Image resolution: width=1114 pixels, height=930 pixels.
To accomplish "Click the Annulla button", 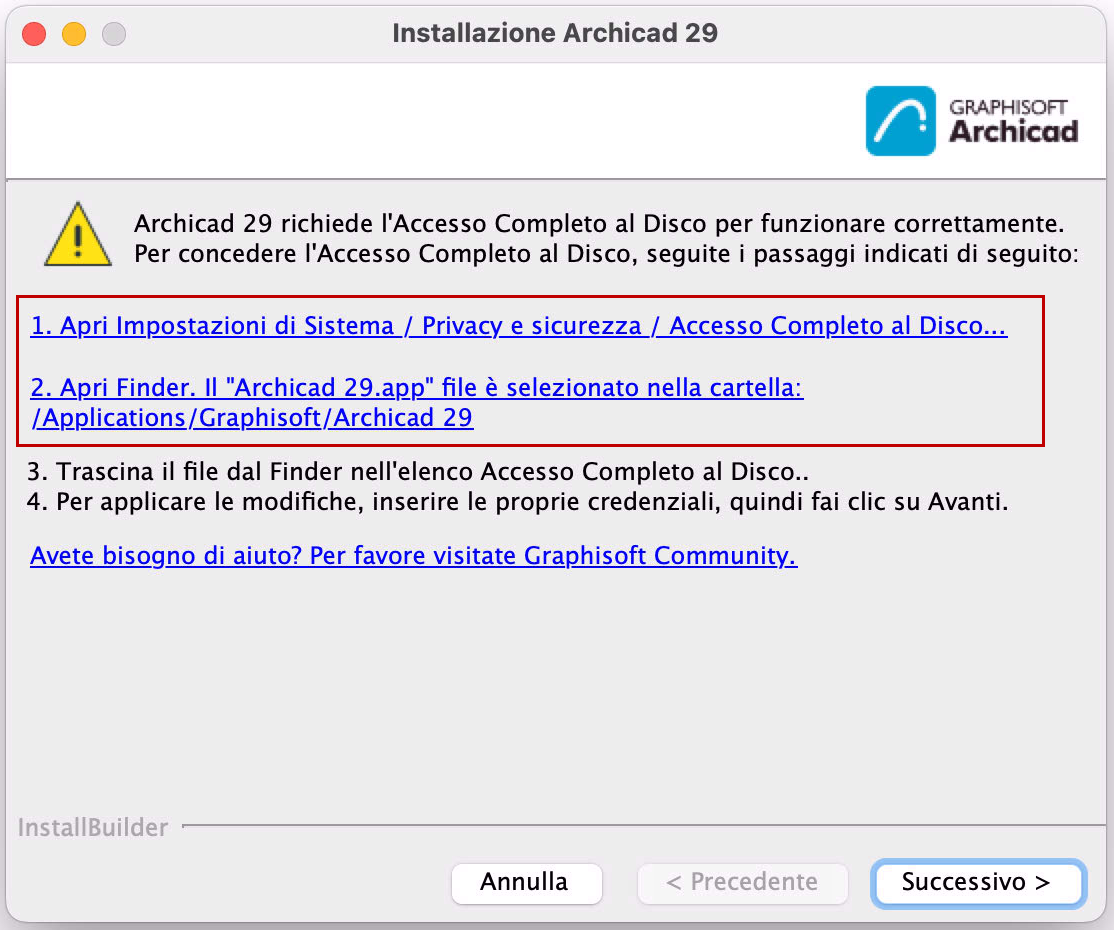I will click(526, 883).
